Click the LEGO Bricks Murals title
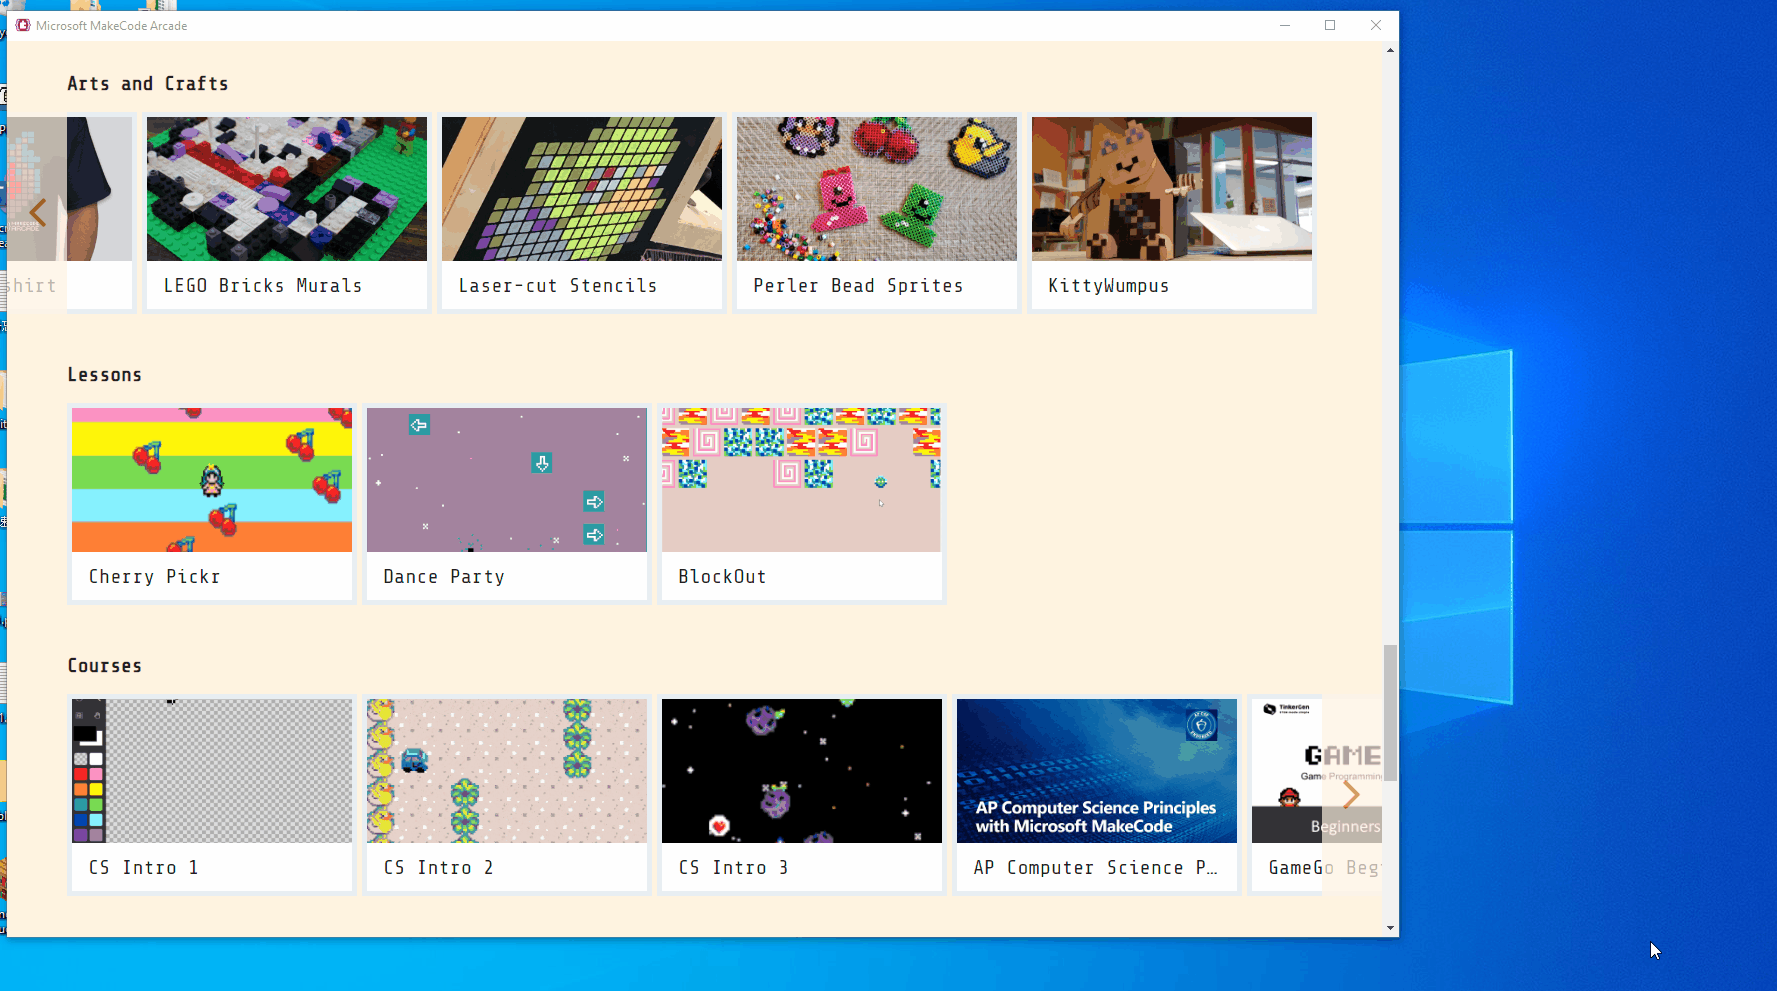The width and height of the screenshot is (1777, 991). pos(263,286)
